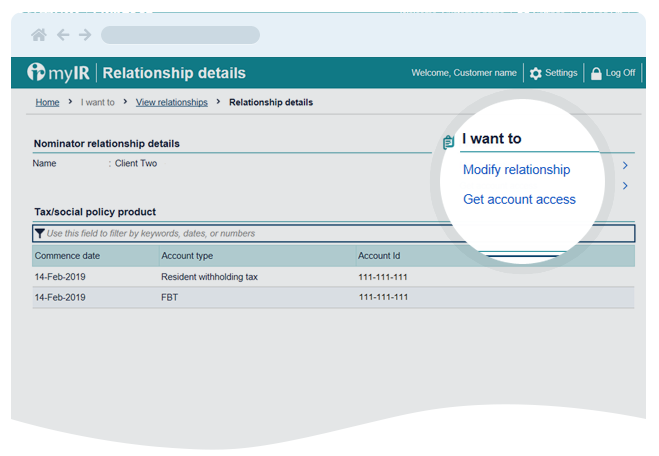Click the browser forward arrow
Viewport: 659px width, 456px height.
click(x=85, y=35)
